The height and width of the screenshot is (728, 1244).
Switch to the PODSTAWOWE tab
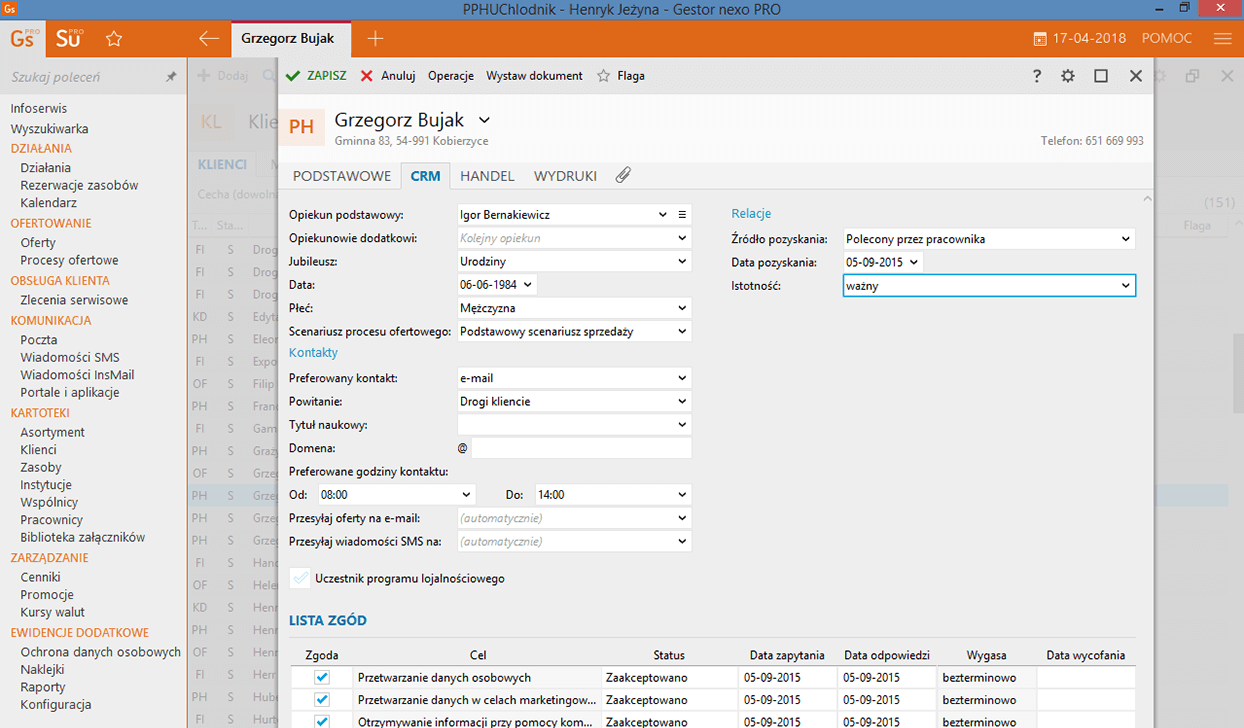(x=341, y=176)
